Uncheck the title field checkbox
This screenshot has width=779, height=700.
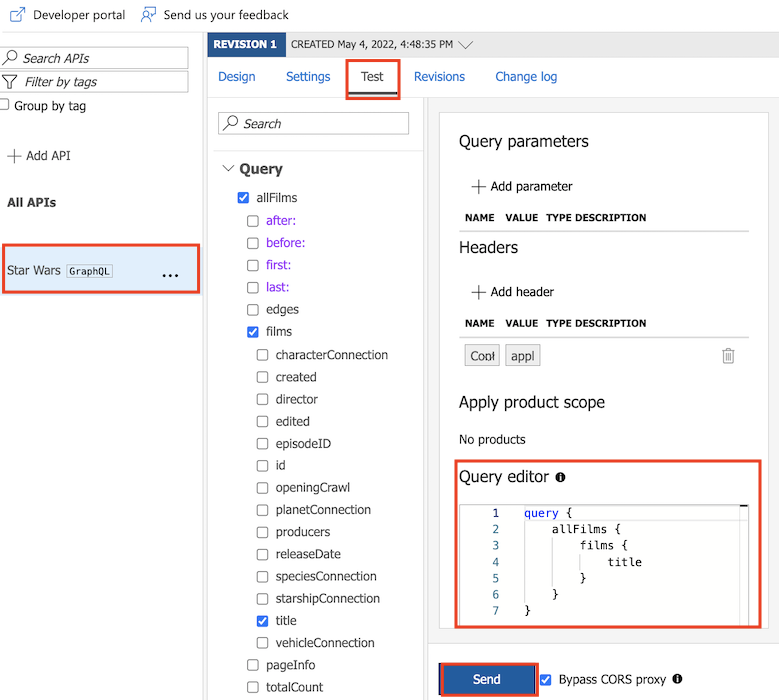(262, 621)
